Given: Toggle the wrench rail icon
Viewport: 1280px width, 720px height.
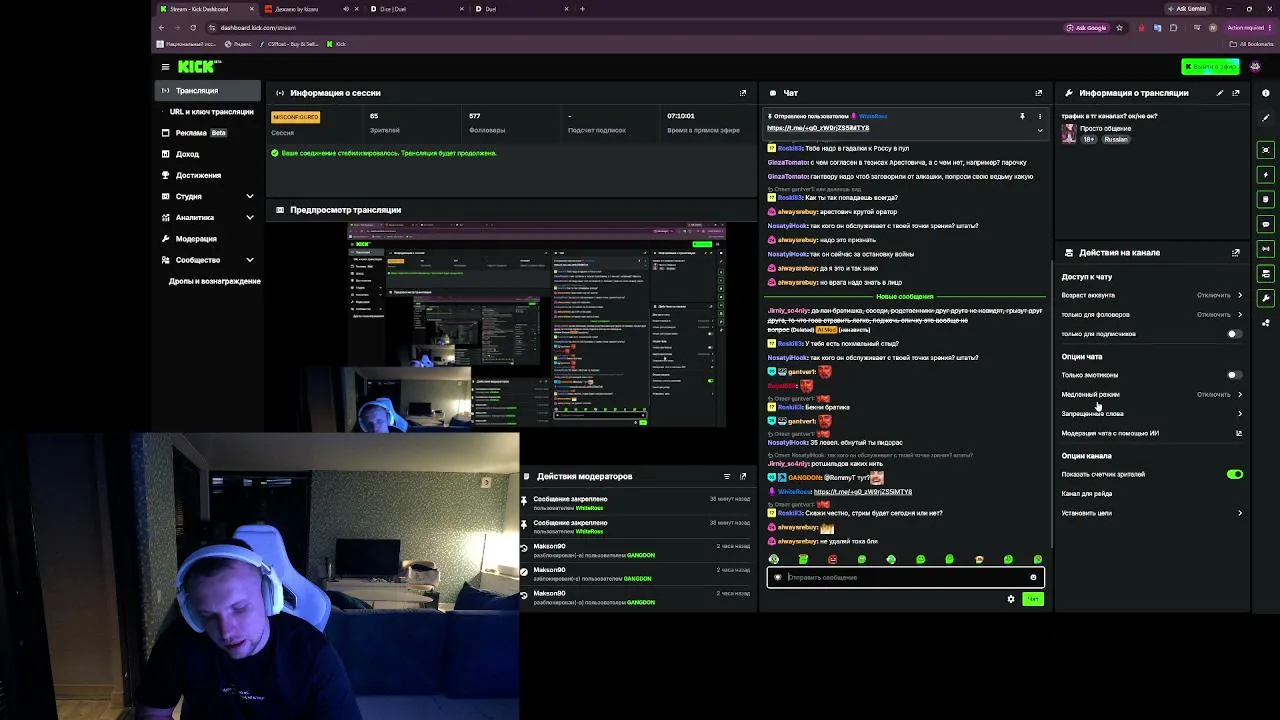Looking at the screenshot, I should pyautogui.click(x=1265, y=298).
